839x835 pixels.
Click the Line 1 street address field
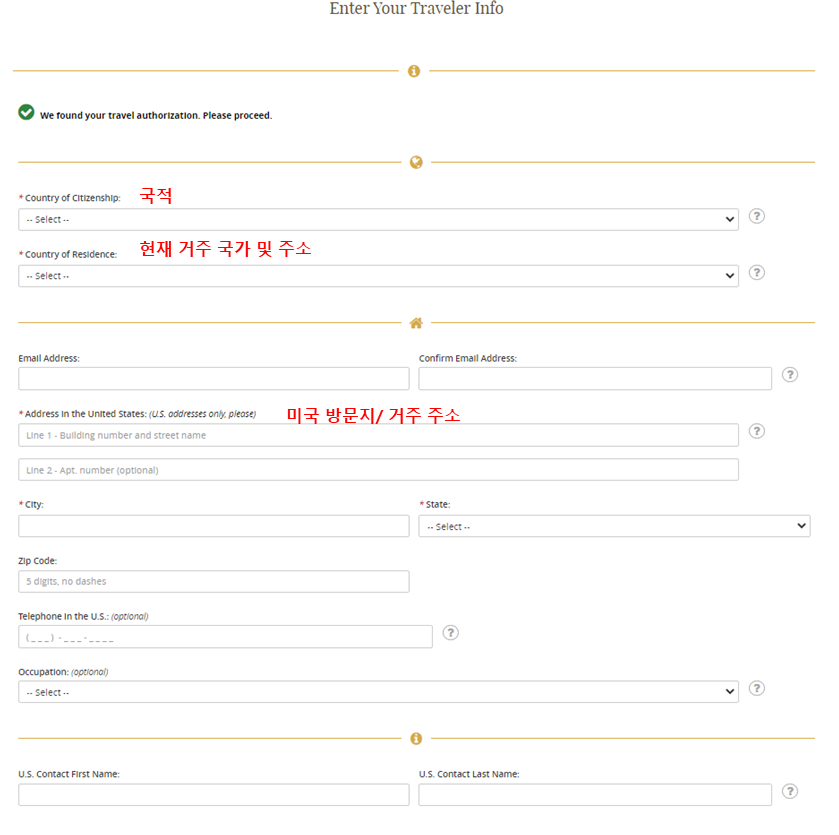coord(378,435)
